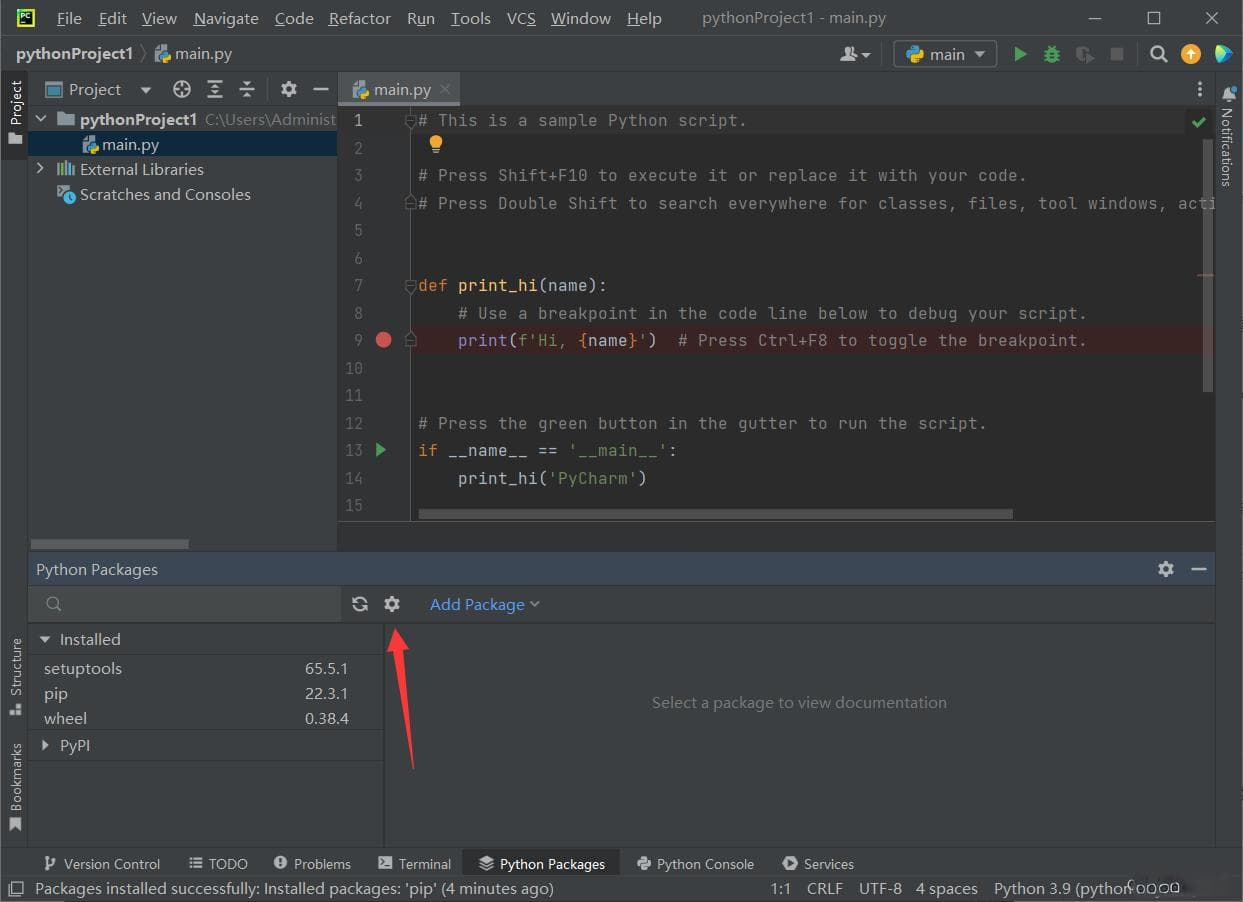
Task: Click the green inspection checkmark in editor
Action: point(1198,121)
